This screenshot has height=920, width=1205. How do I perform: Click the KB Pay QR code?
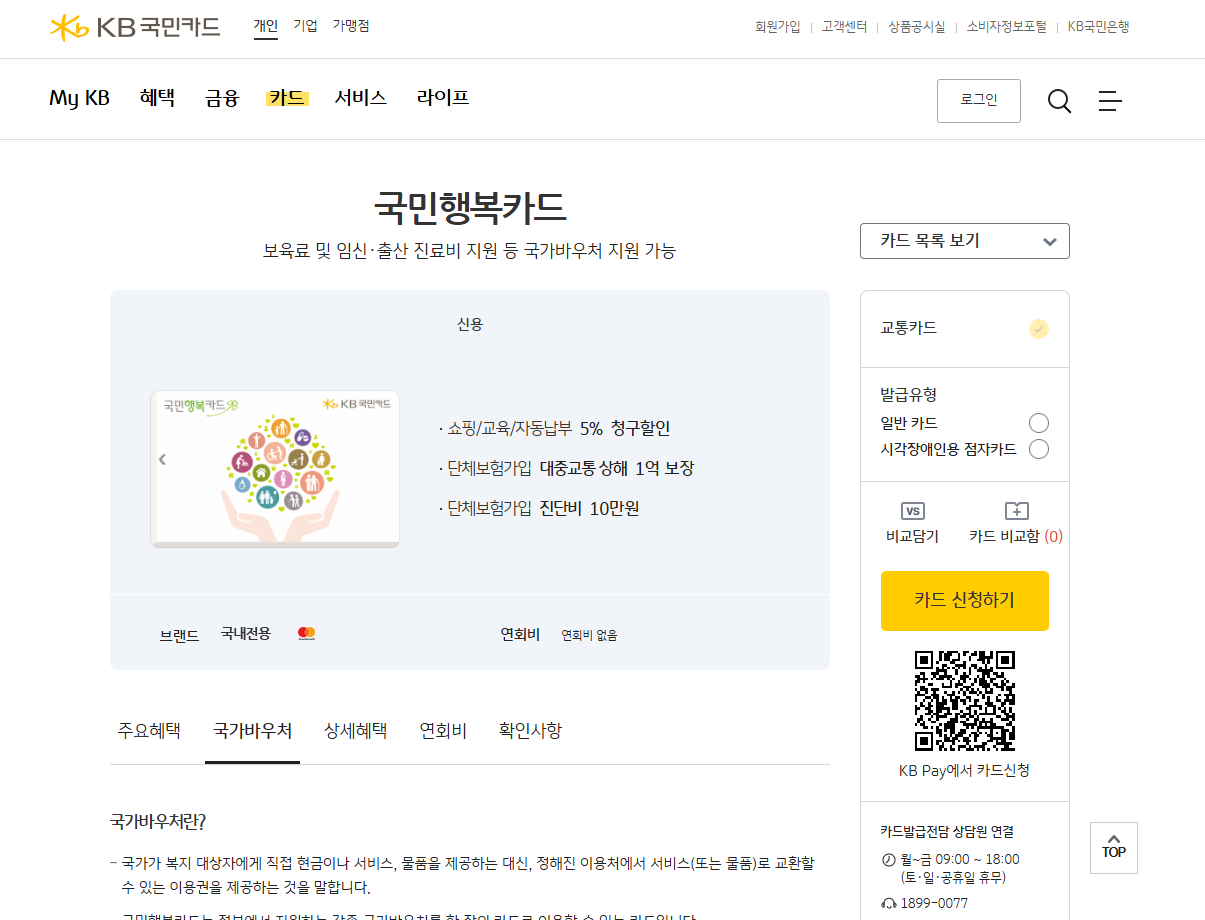click(x=965, y=700)
